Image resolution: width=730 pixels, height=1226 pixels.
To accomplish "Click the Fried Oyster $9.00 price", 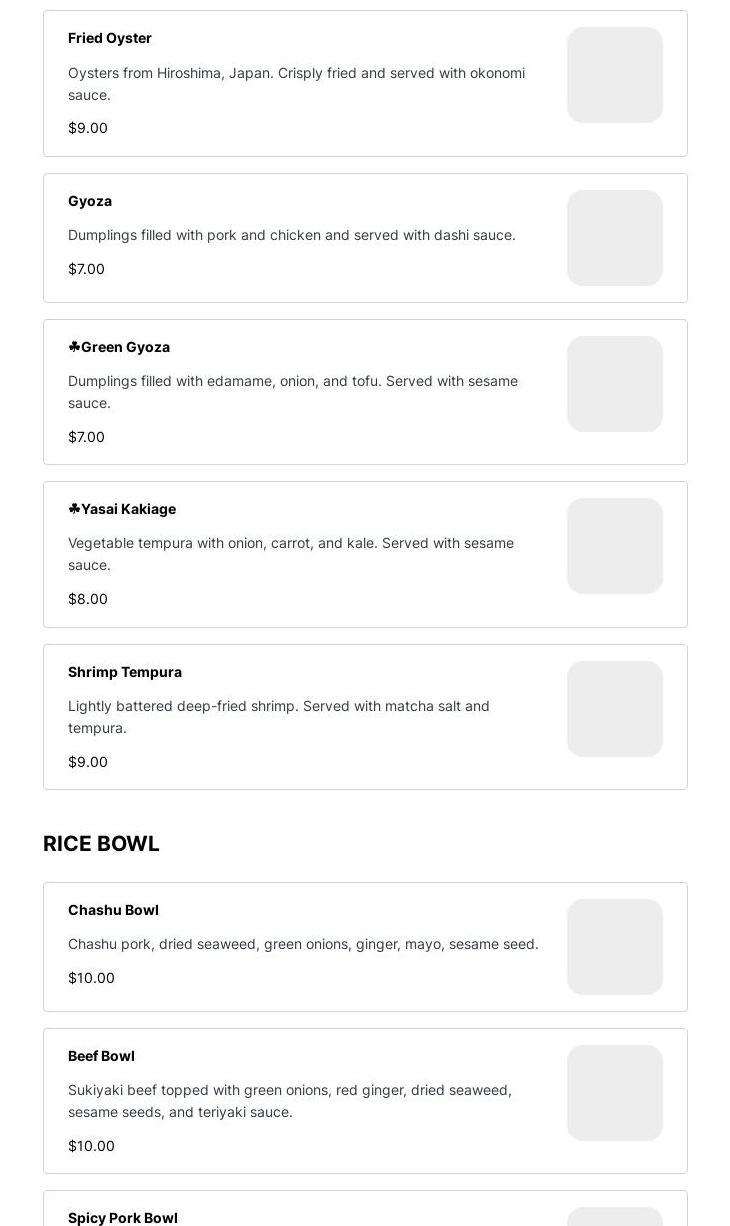I will (x=88, y=128).
